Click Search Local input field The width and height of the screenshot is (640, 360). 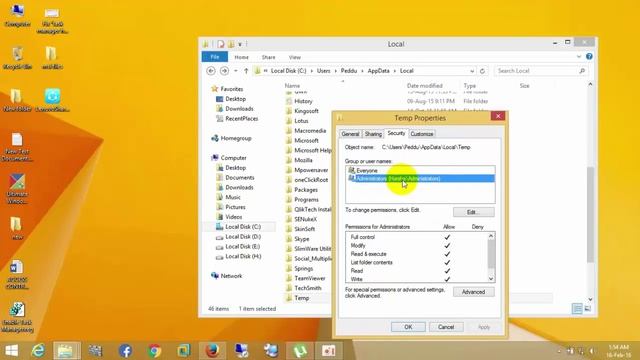coord(537,71)
